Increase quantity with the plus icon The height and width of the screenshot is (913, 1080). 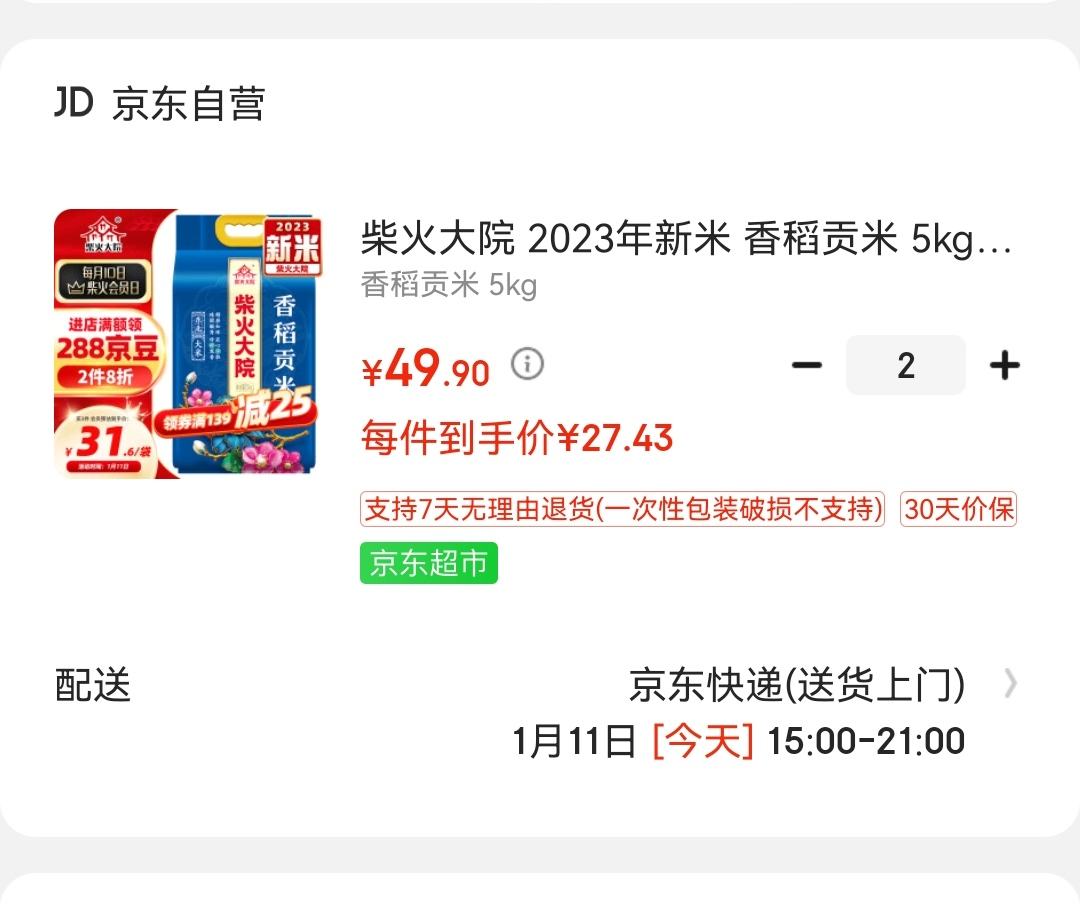(x=1005, y=365)
